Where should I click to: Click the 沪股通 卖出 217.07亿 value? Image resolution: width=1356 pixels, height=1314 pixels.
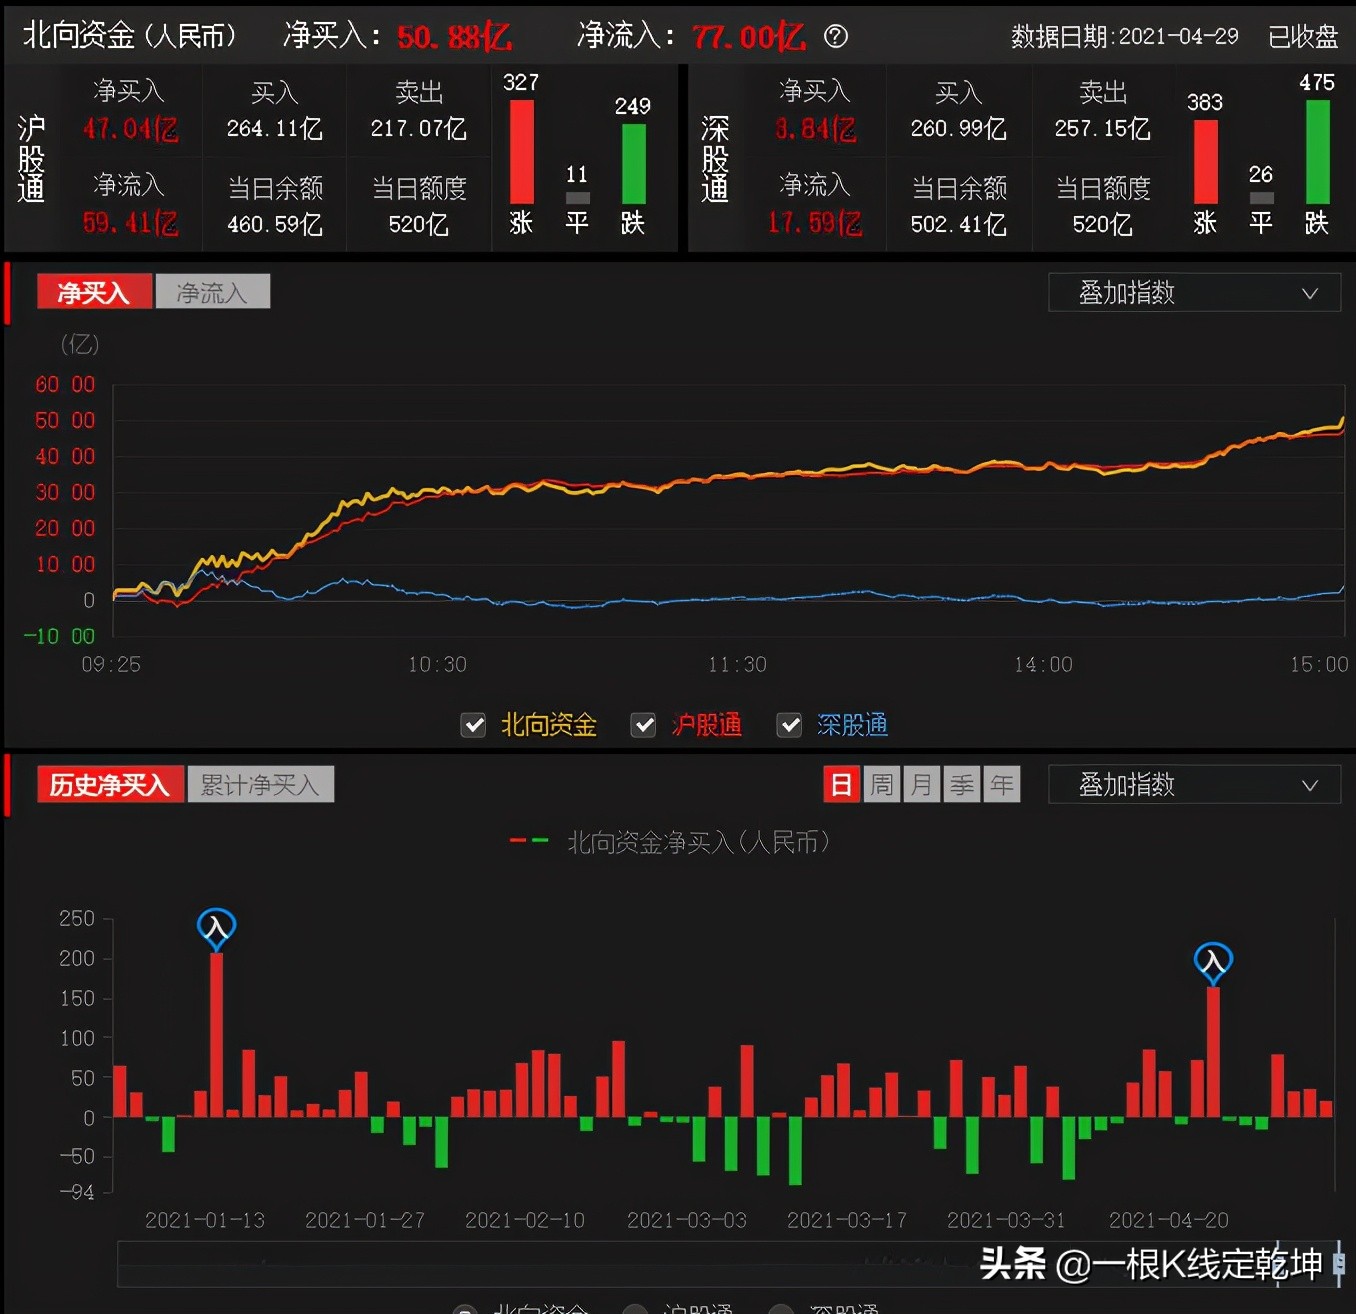(x=419, y=129)
